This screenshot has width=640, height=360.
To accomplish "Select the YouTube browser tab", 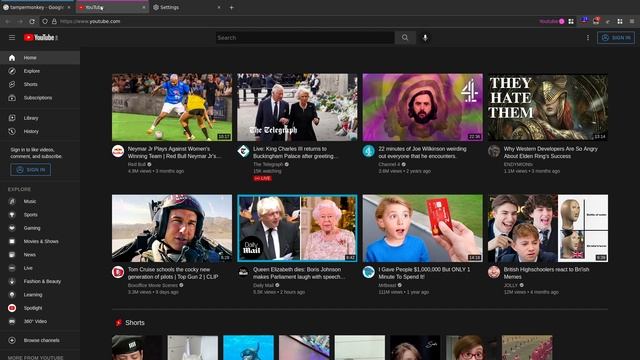I will (112, 7).
